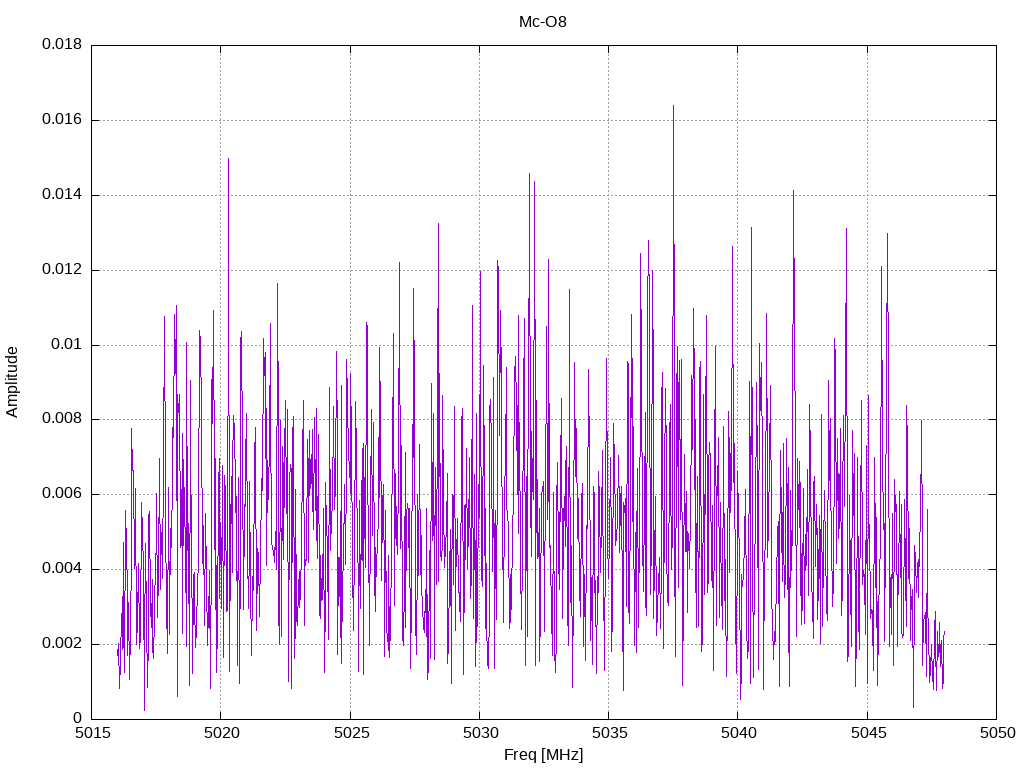Screen dimensions: 1024x768
Task: Click the 0.008 y-axis tick label
Action: [62, 419]
